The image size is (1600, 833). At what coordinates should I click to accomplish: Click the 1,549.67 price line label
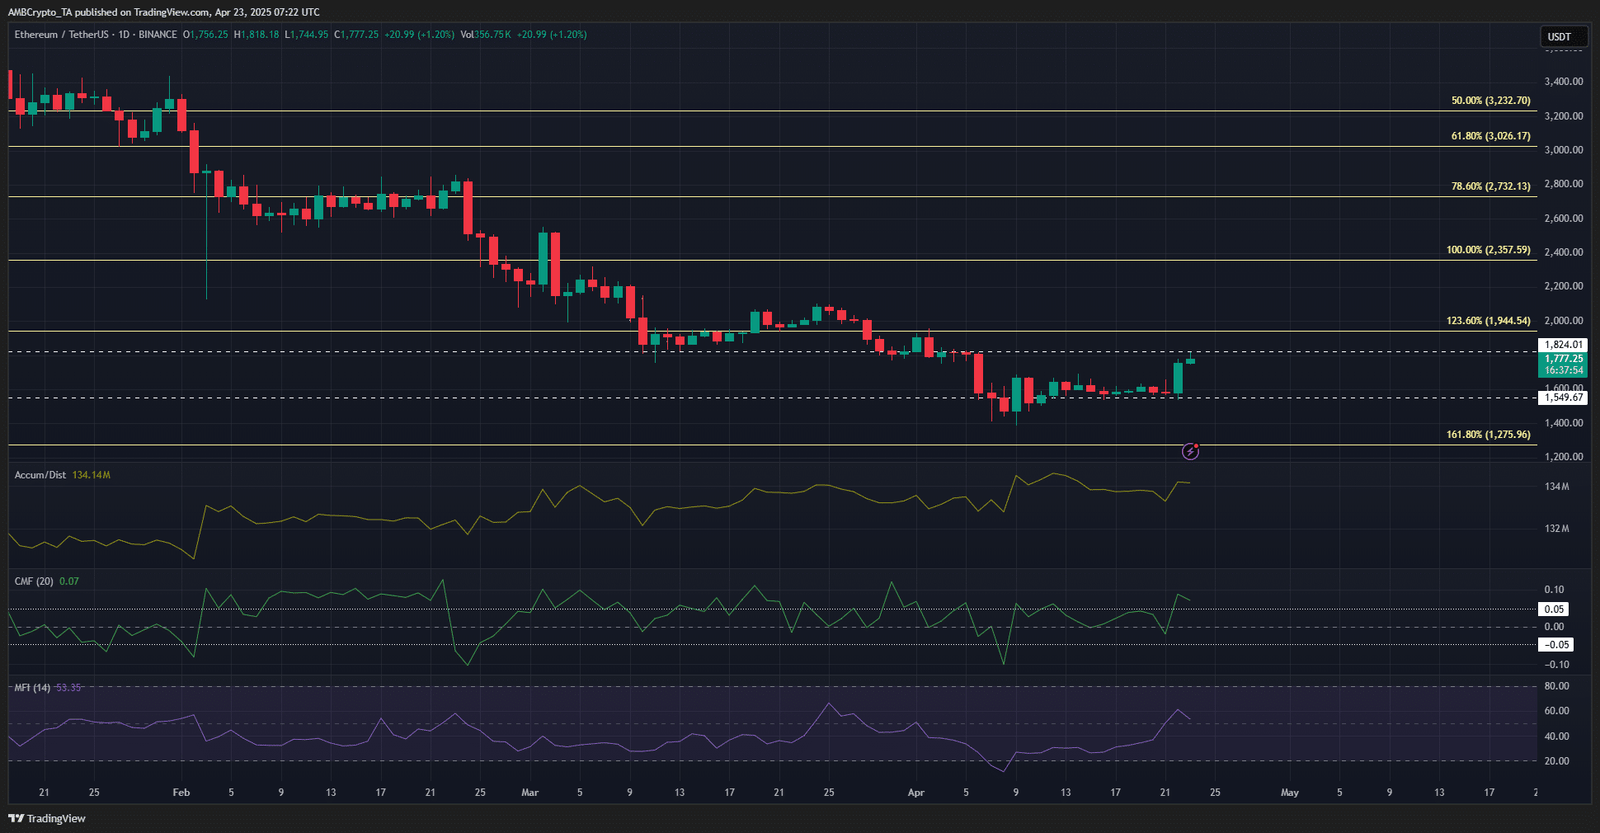(1563, 398)
